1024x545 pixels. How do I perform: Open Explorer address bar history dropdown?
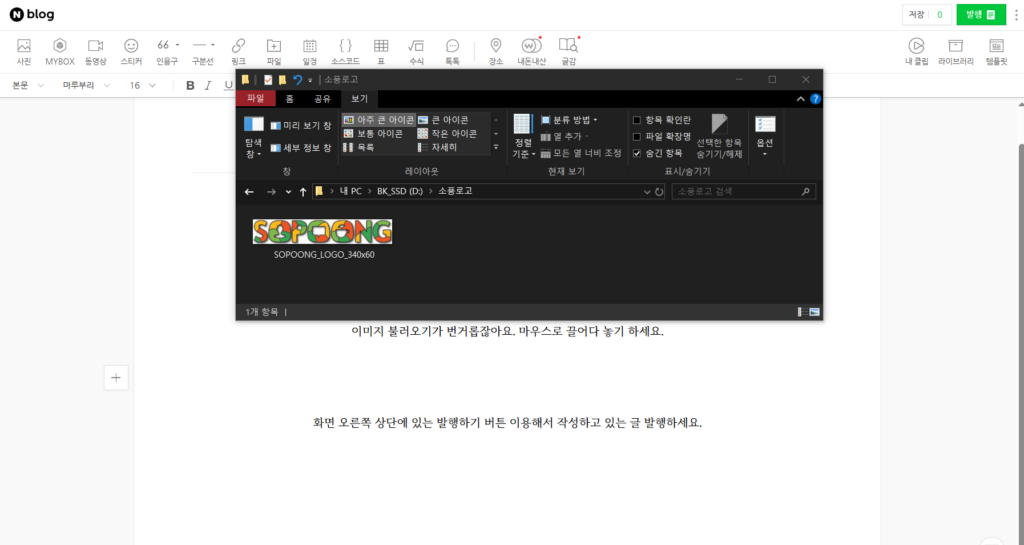pyautogui.click(x=647, y=192)
